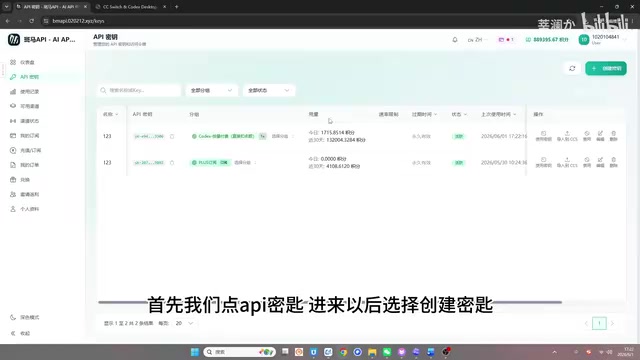This screenshot has height=360, width=640.
Task: Edit the second row's key
Action: coord(600,162)
